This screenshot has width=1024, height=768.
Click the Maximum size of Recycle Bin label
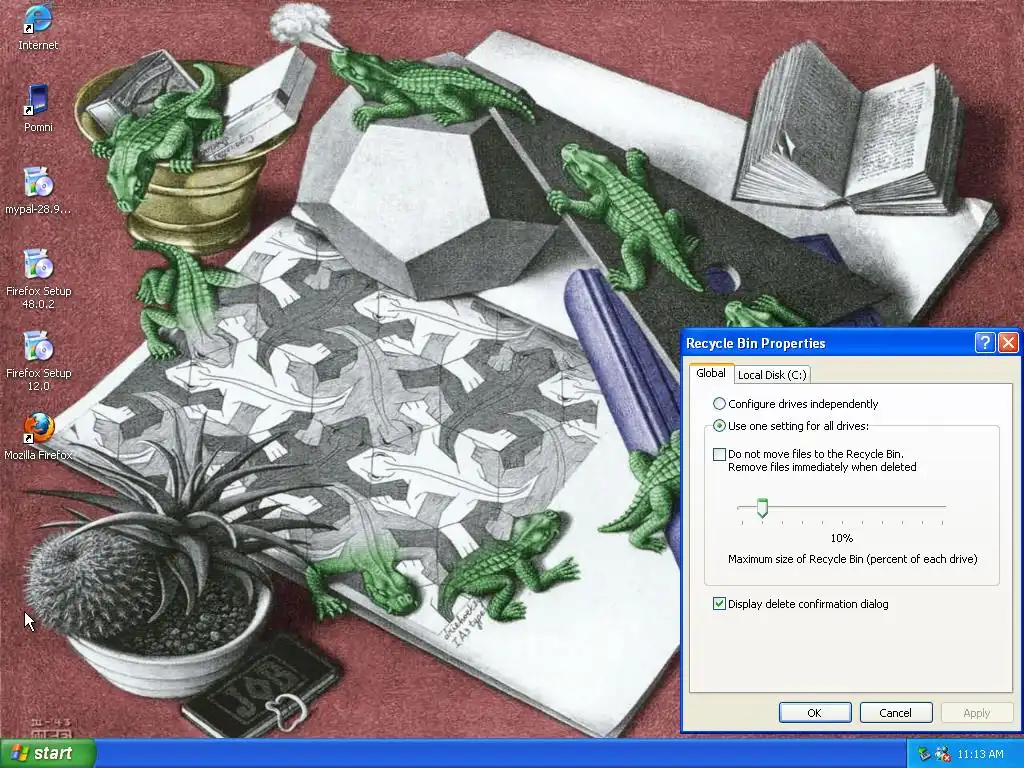(x=852, y=559)
